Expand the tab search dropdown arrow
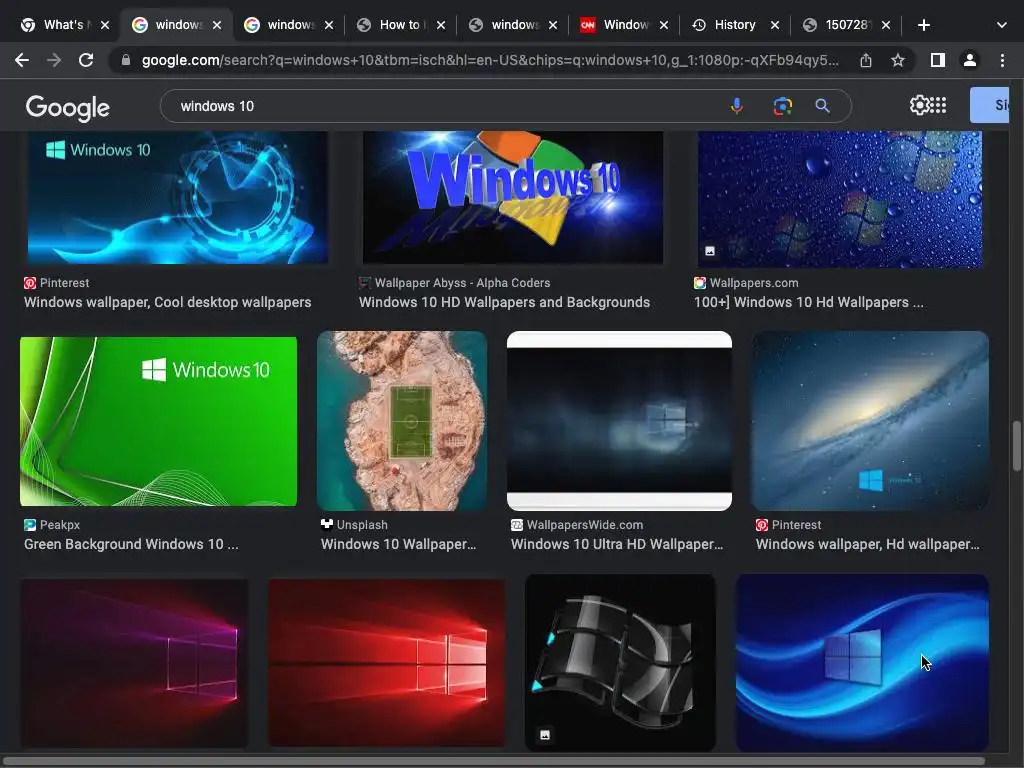1024x768 pixels. [1002, 25]
